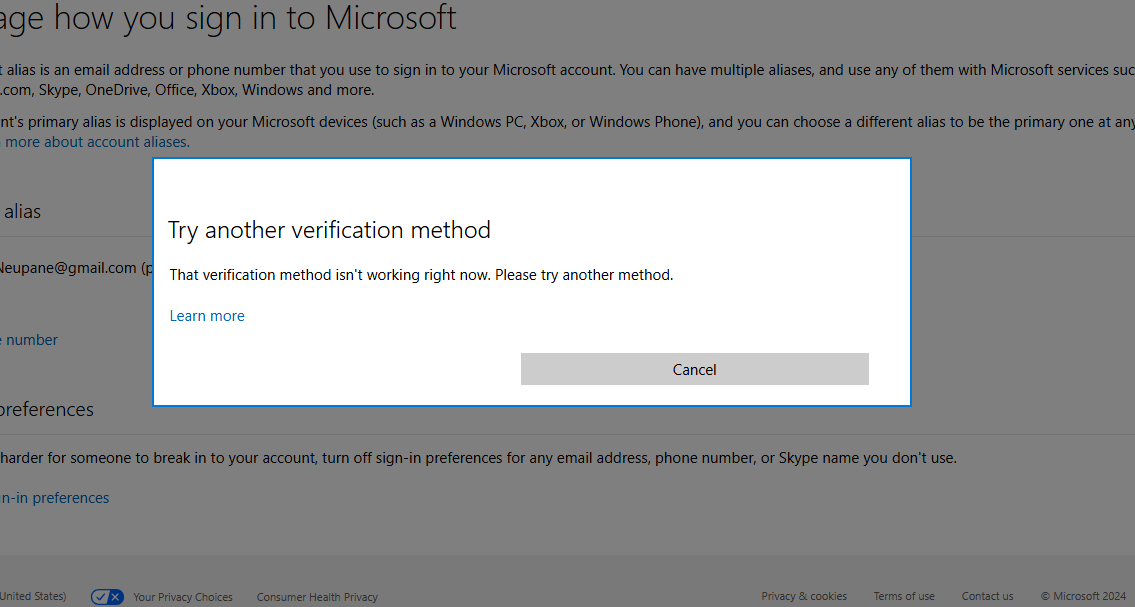Open Consumer Health Privacy link
The image size is (1135, 607).
click(317, 597)
